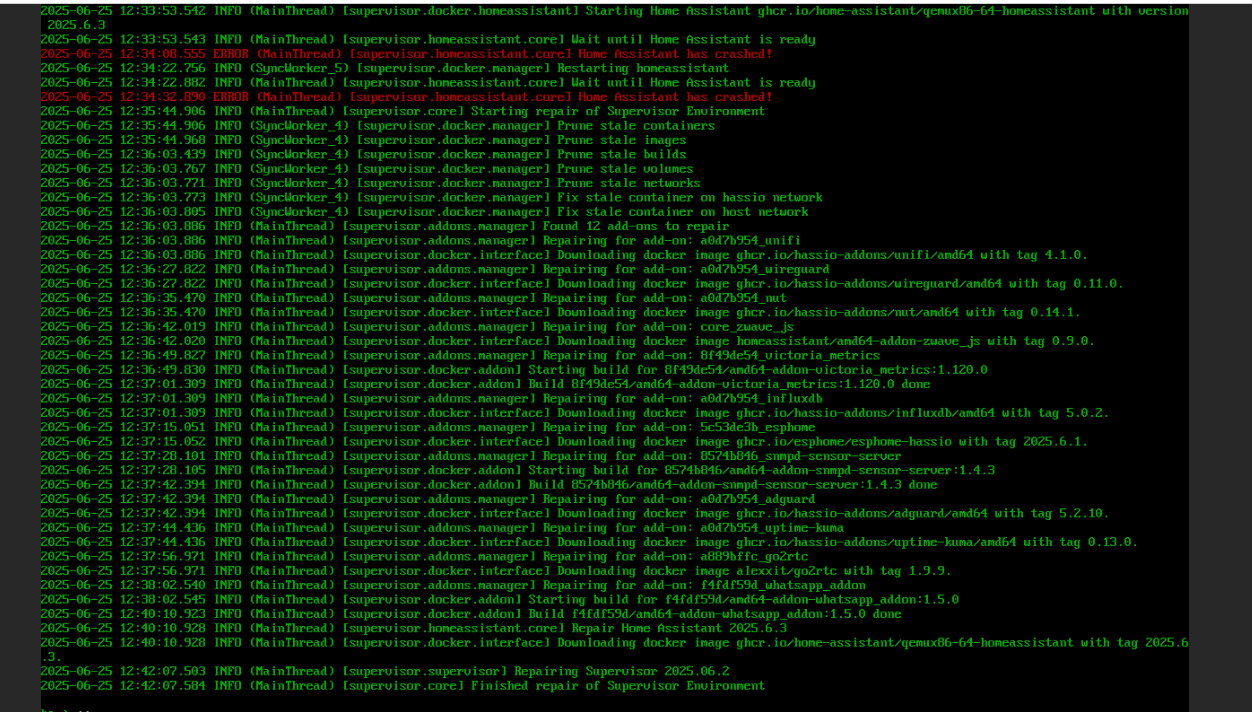The image size is (1252, 712).
Task: Select add-on name 'a0d7b954_adguard'
Action: pos(757,499)
